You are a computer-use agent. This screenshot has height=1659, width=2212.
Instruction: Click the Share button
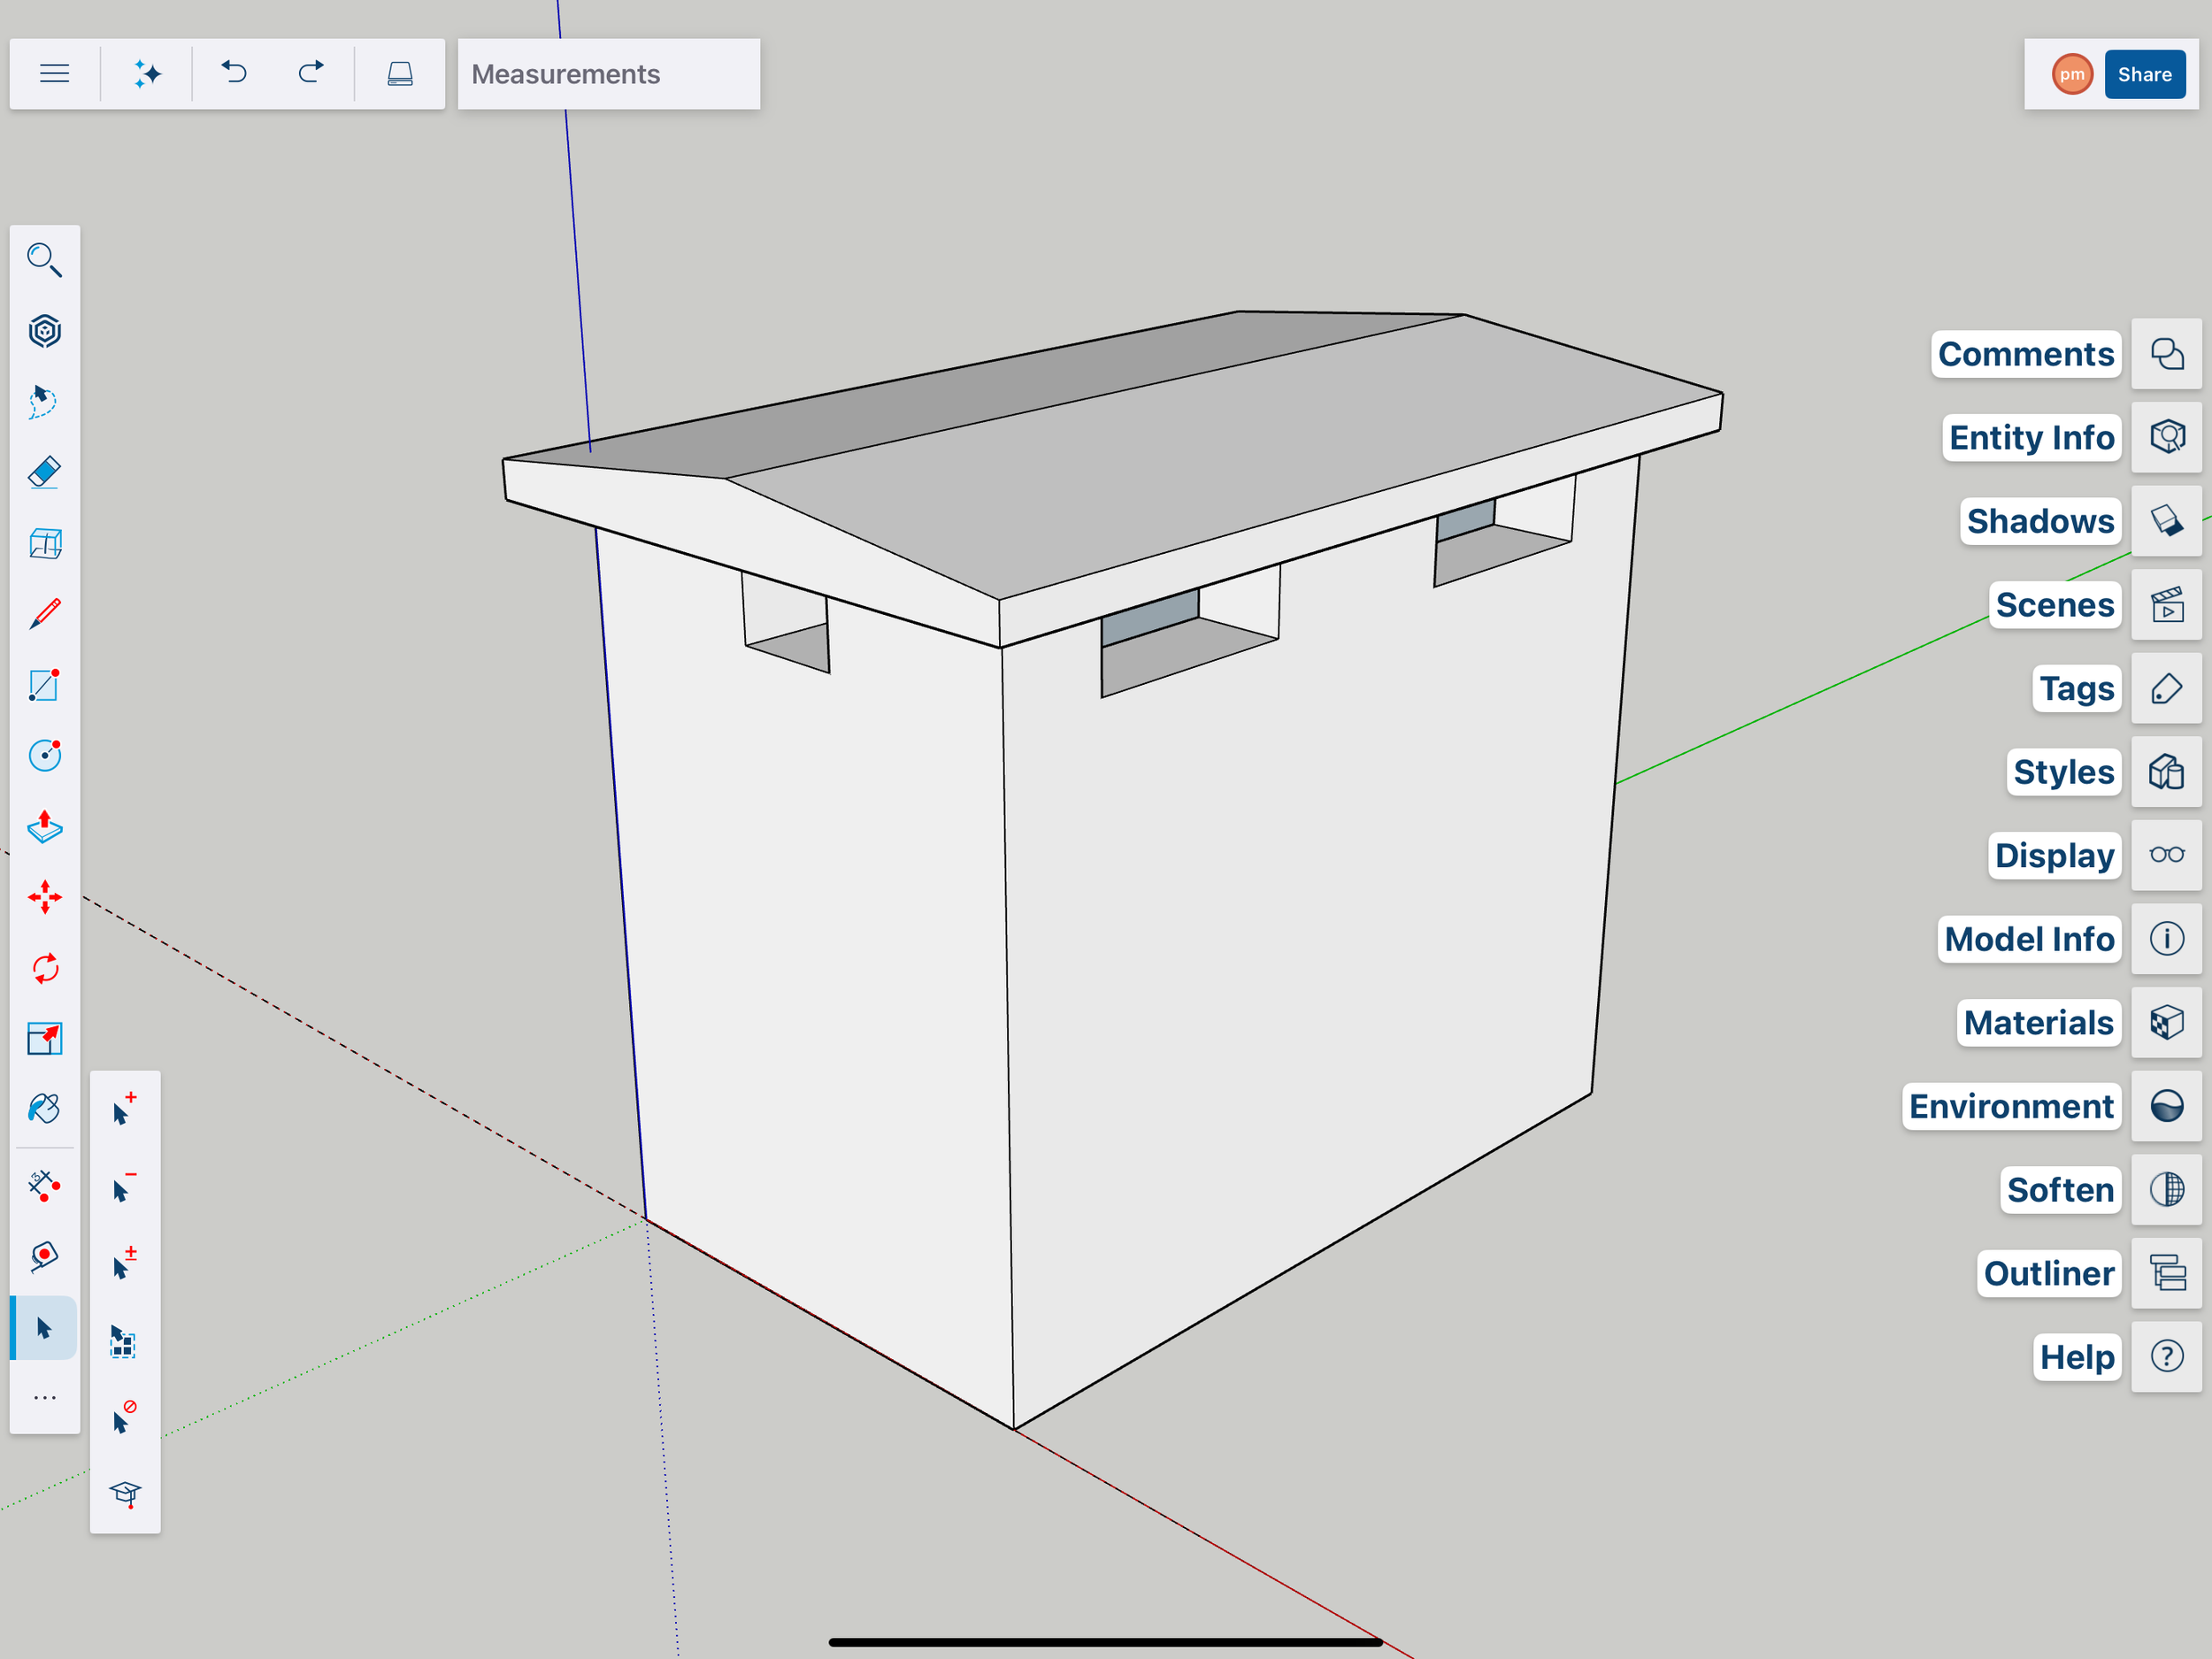(2144, 74)
